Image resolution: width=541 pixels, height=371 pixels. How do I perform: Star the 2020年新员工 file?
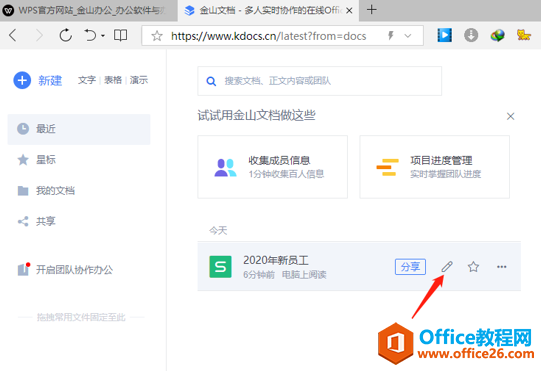click(473, 266)
